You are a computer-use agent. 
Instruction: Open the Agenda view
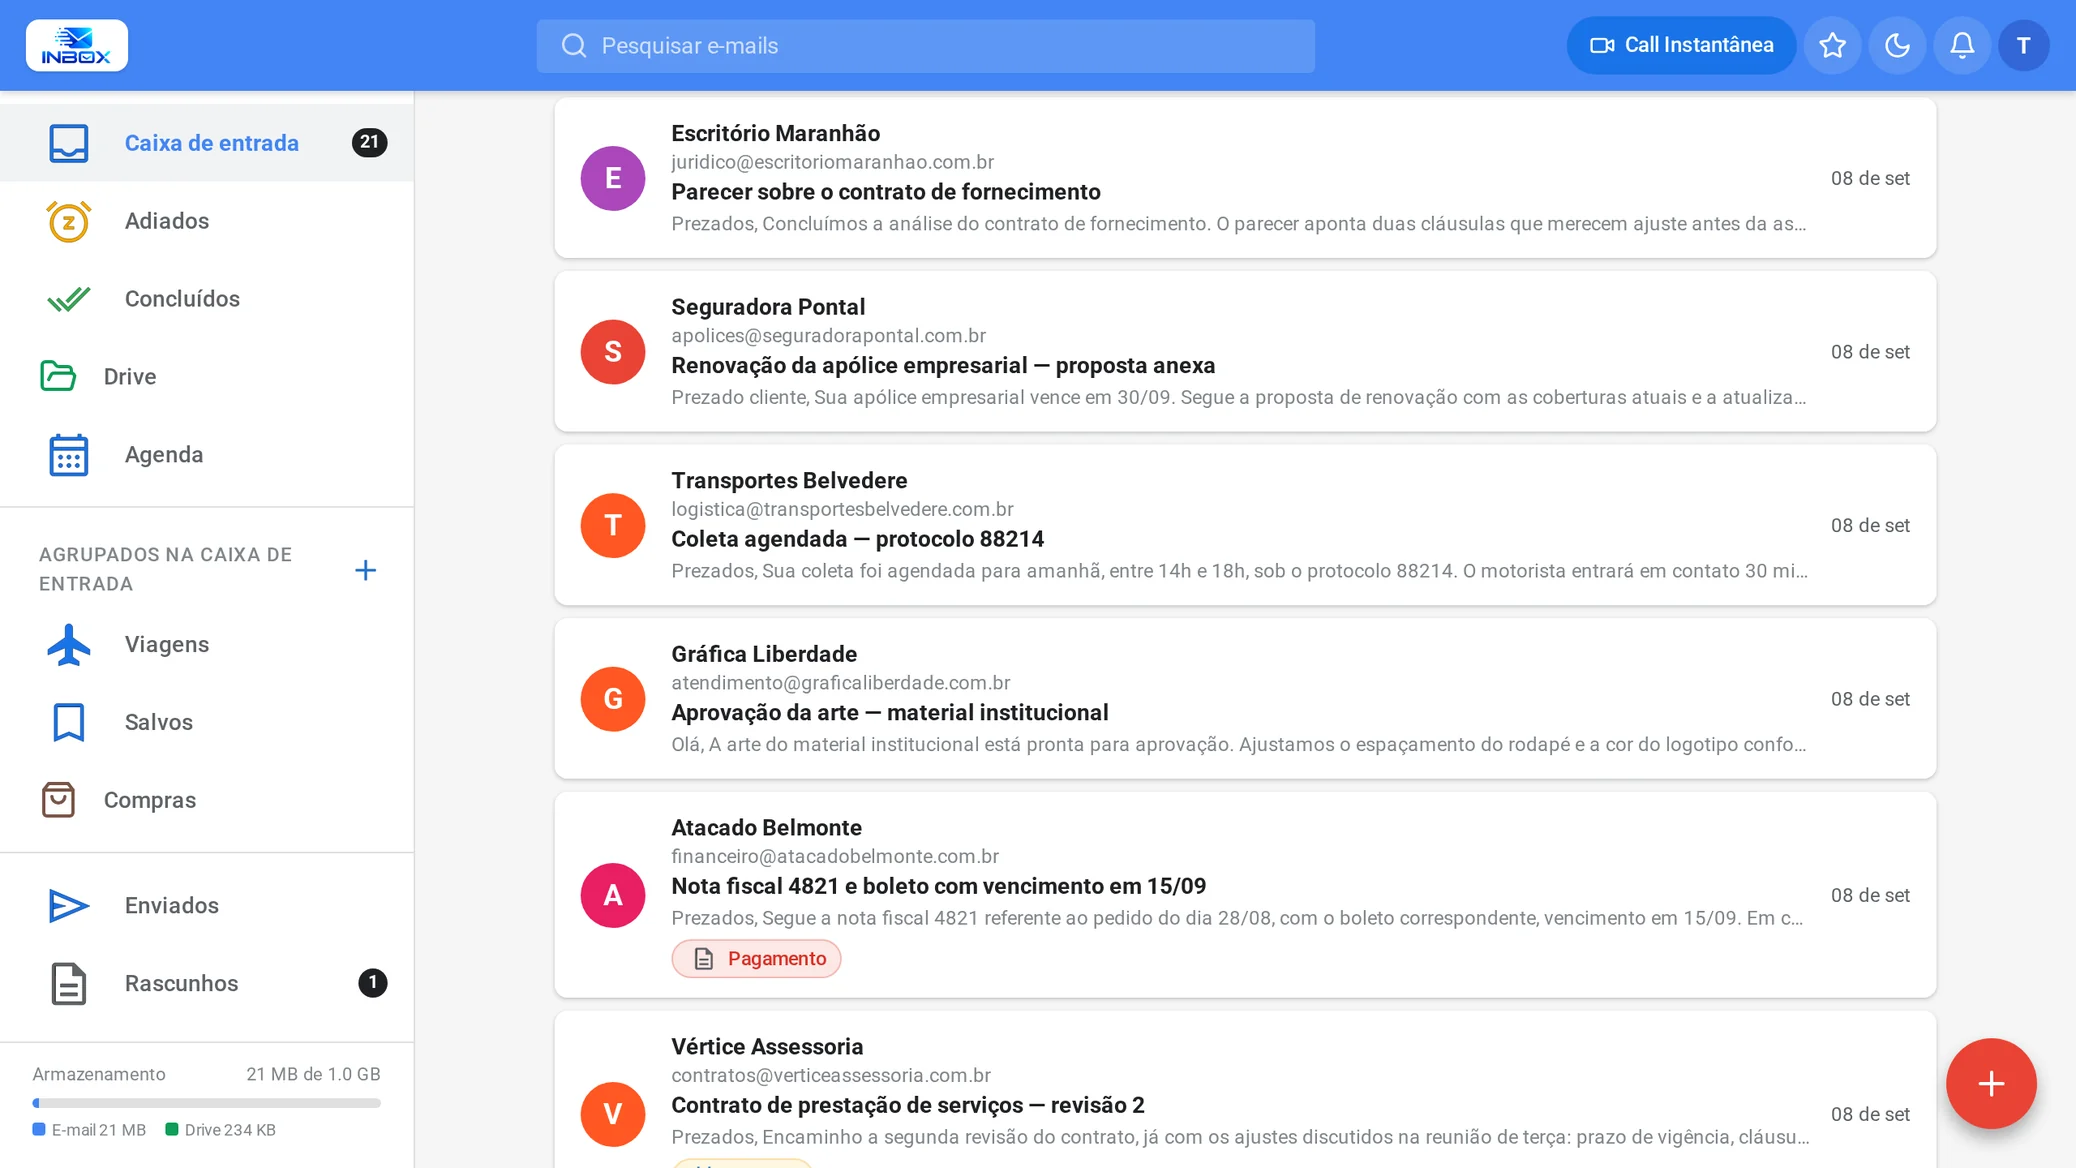[x=207, y=455]
